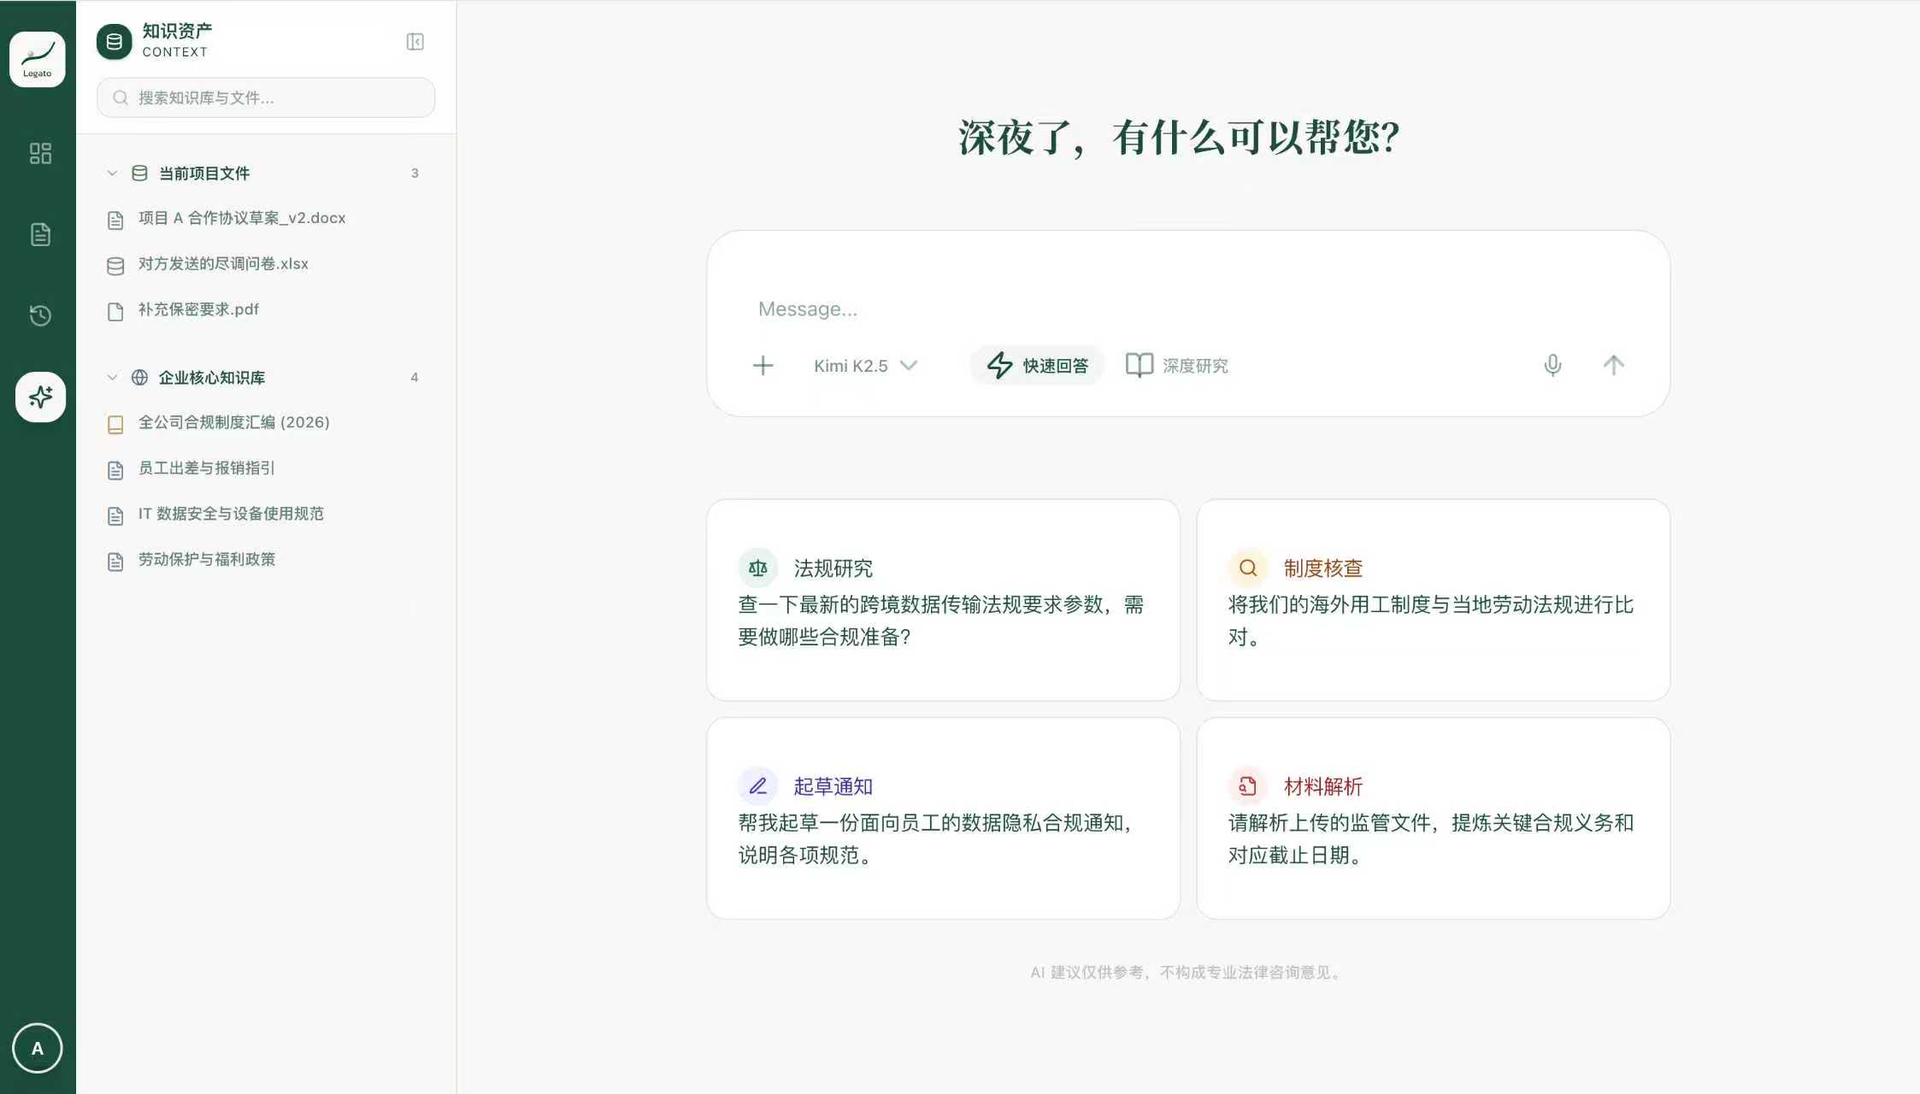The image size is (1920, 1094).
Task: Open the documents icon in left rail
Action: pyautogui.click(x=40, y=234)
